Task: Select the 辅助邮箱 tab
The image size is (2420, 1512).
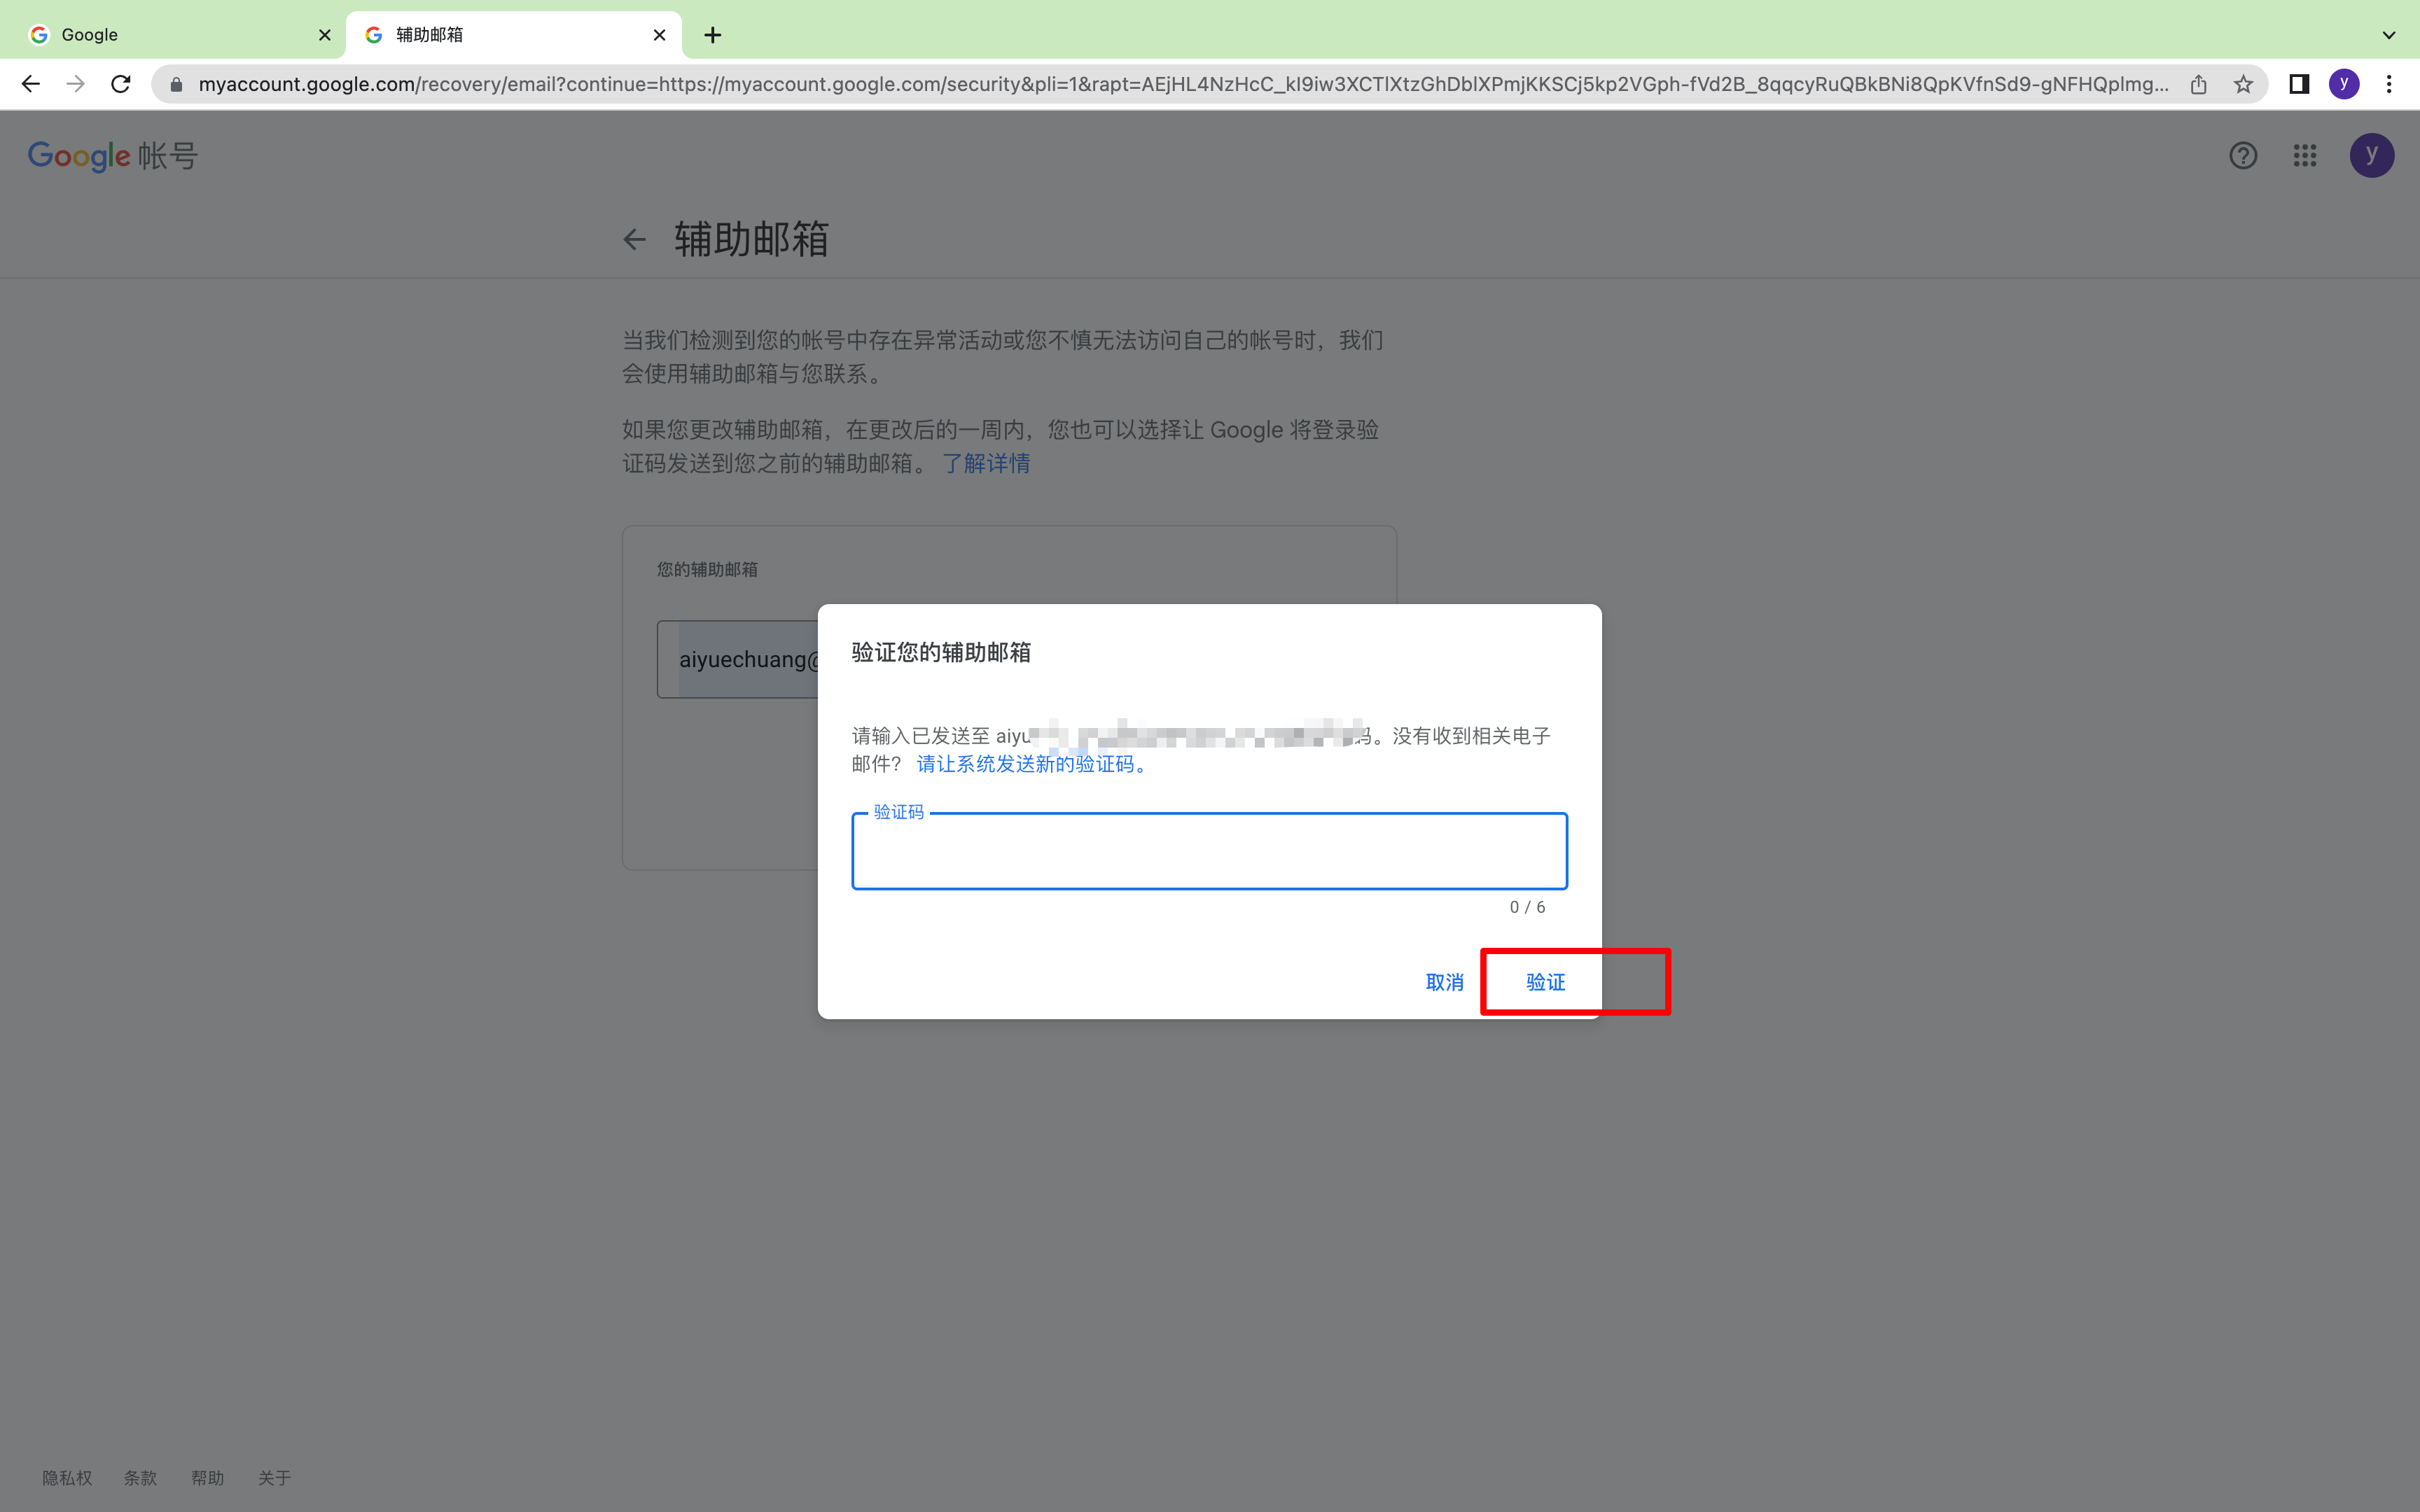Action: tap(513, 35)
